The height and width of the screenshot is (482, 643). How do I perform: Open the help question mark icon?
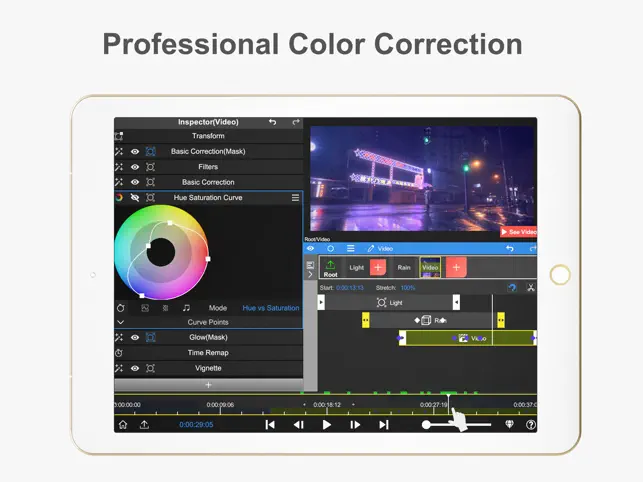pyautogui.click(x=530, y=424)
